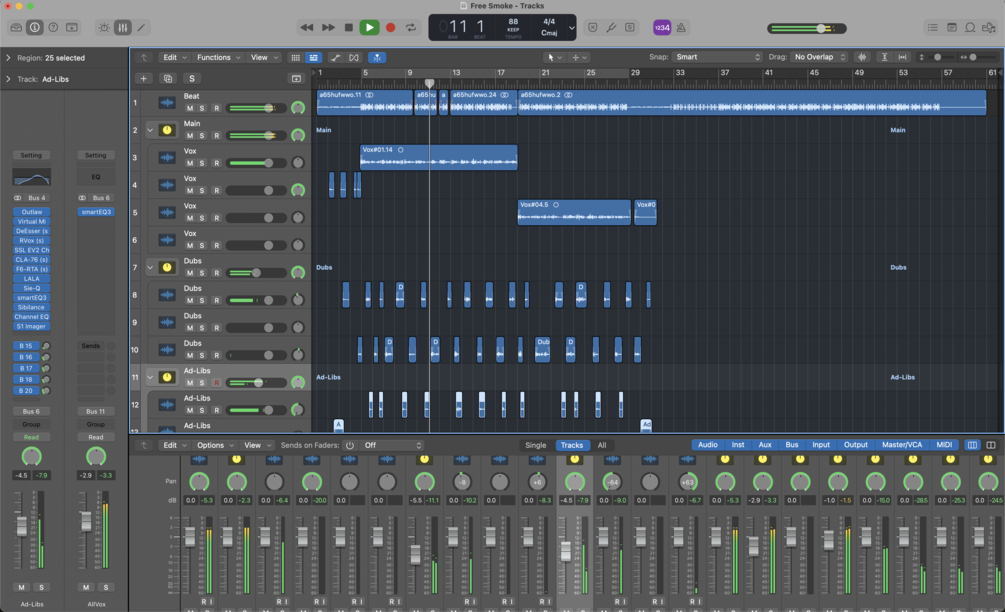Viewport: 1005px width, 612px height.
Task: Click the Fast Forward transport button
Action: click(328, 28)
